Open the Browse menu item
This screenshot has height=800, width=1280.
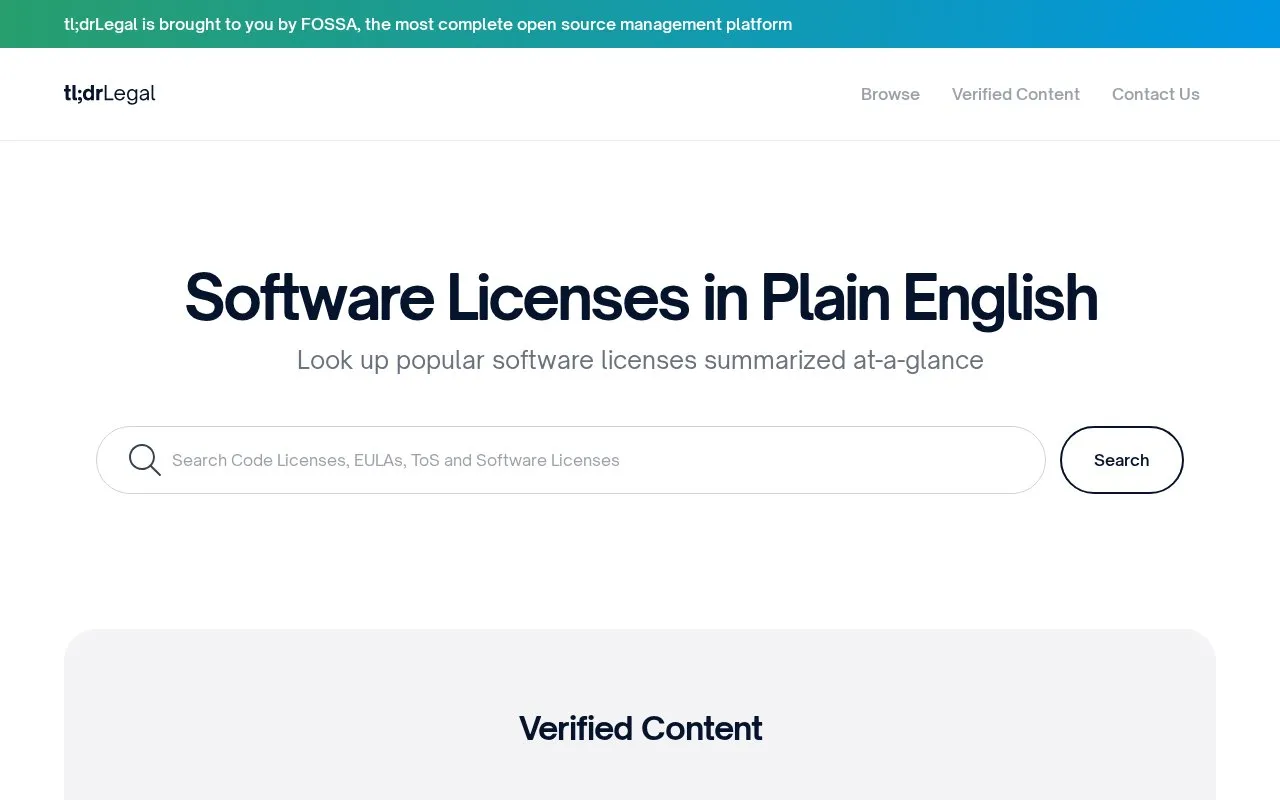(890, 94)
